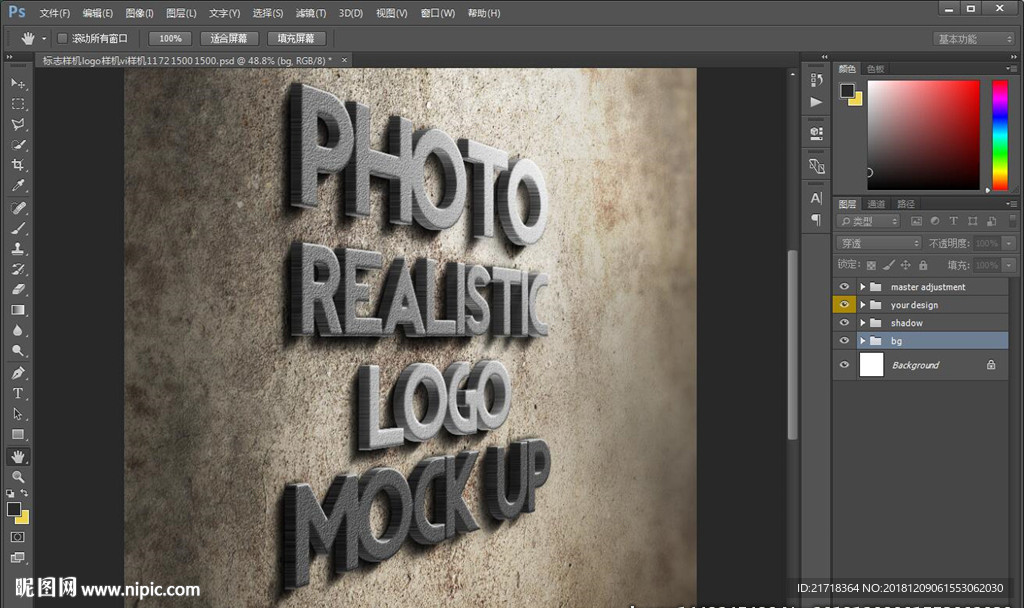Click the rainbow hue slider strip
Viewport: 1024px width, 608px height.
[x=999, y=135]
